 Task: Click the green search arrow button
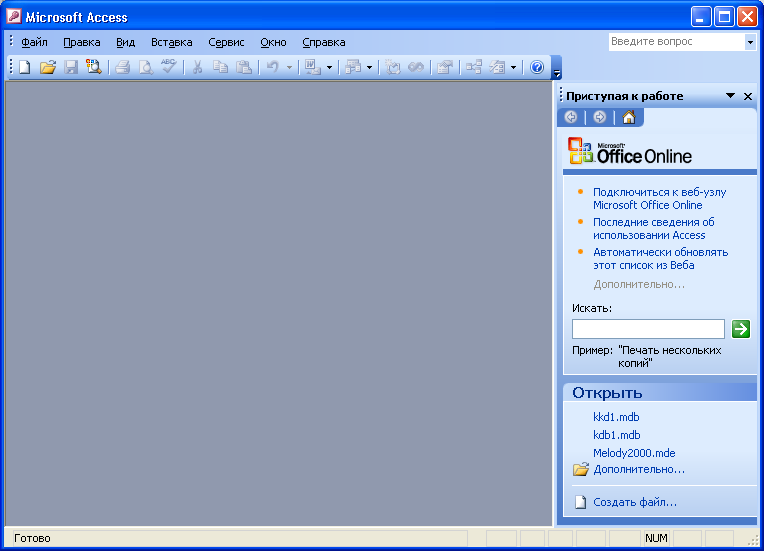click(741, 329)
